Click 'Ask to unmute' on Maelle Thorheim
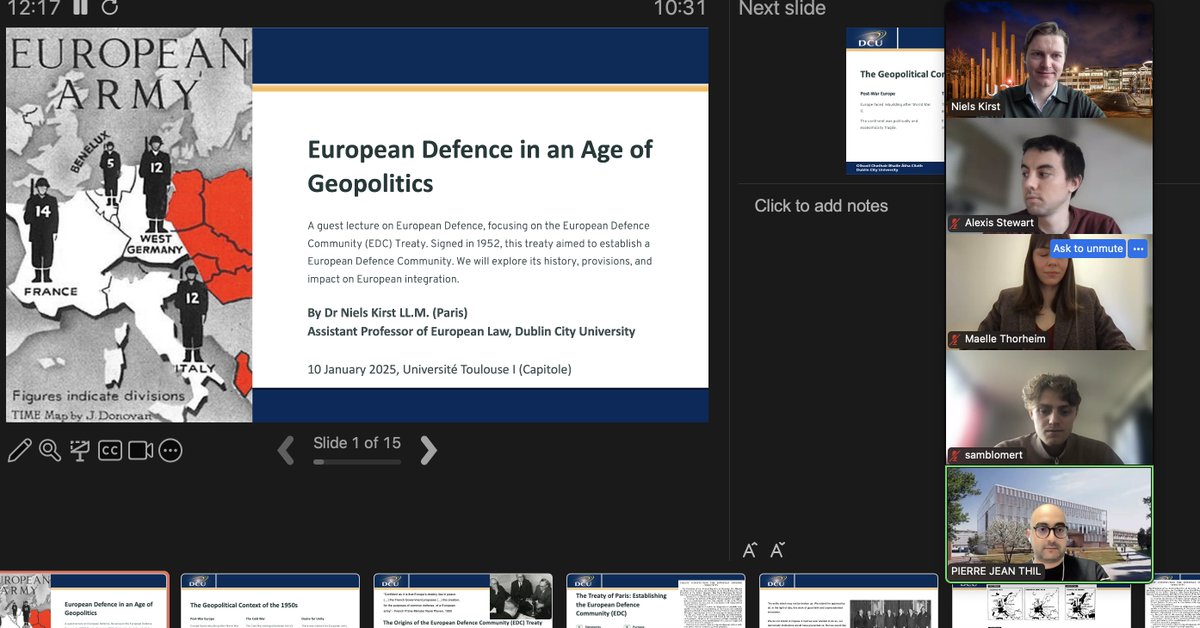Screen dimensions: 1200x628 (x=1088, y=248)
